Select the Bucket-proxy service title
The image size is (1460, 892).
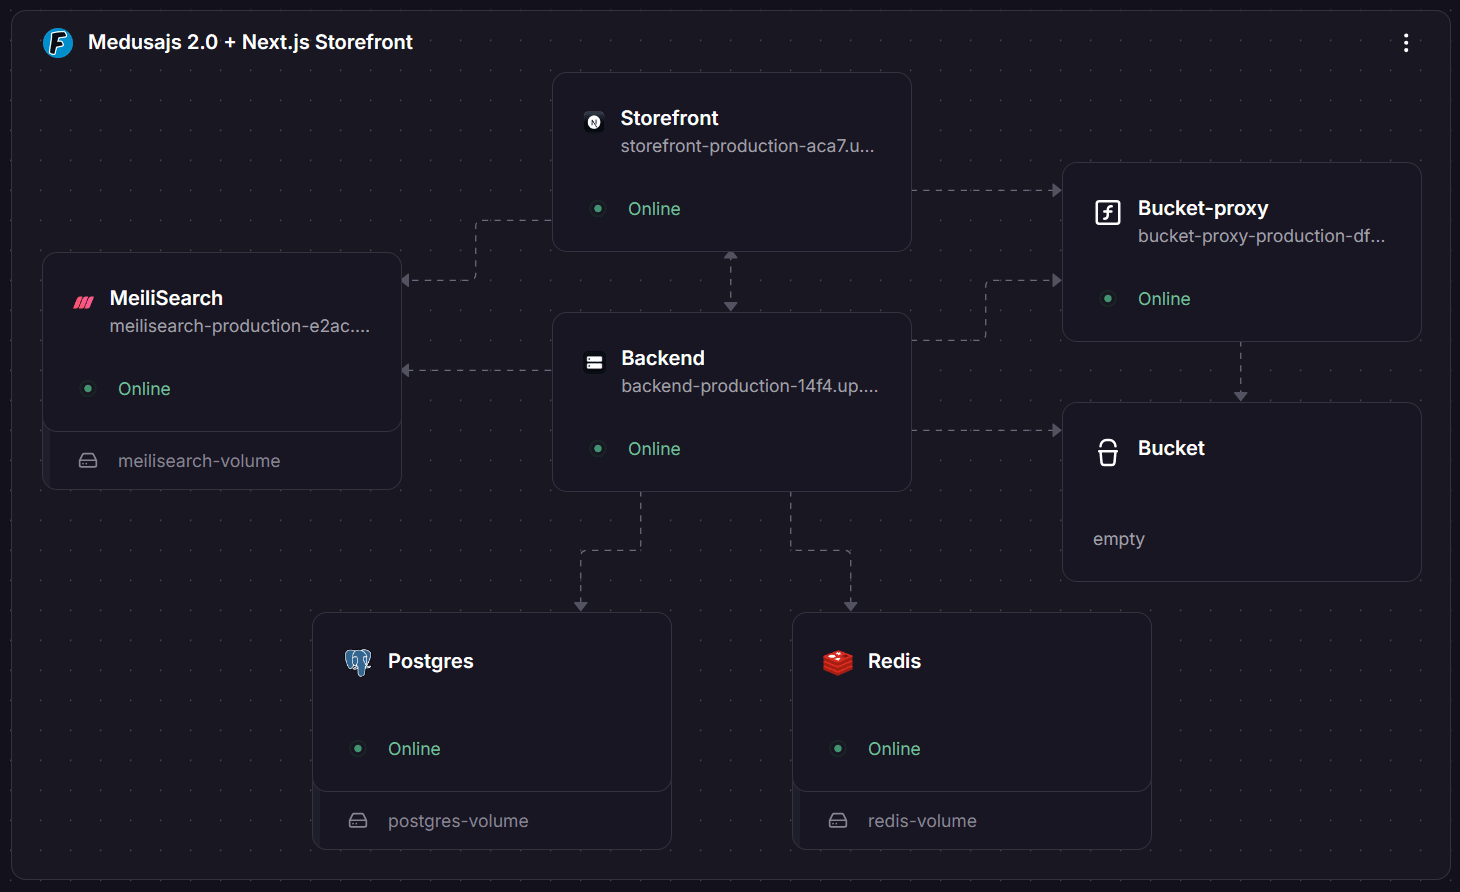[1203, 208]
